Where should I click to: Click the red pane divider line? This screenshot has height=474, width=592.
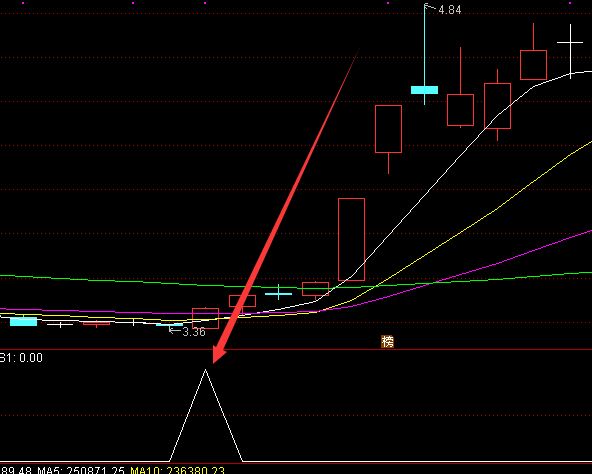[296, 349]
